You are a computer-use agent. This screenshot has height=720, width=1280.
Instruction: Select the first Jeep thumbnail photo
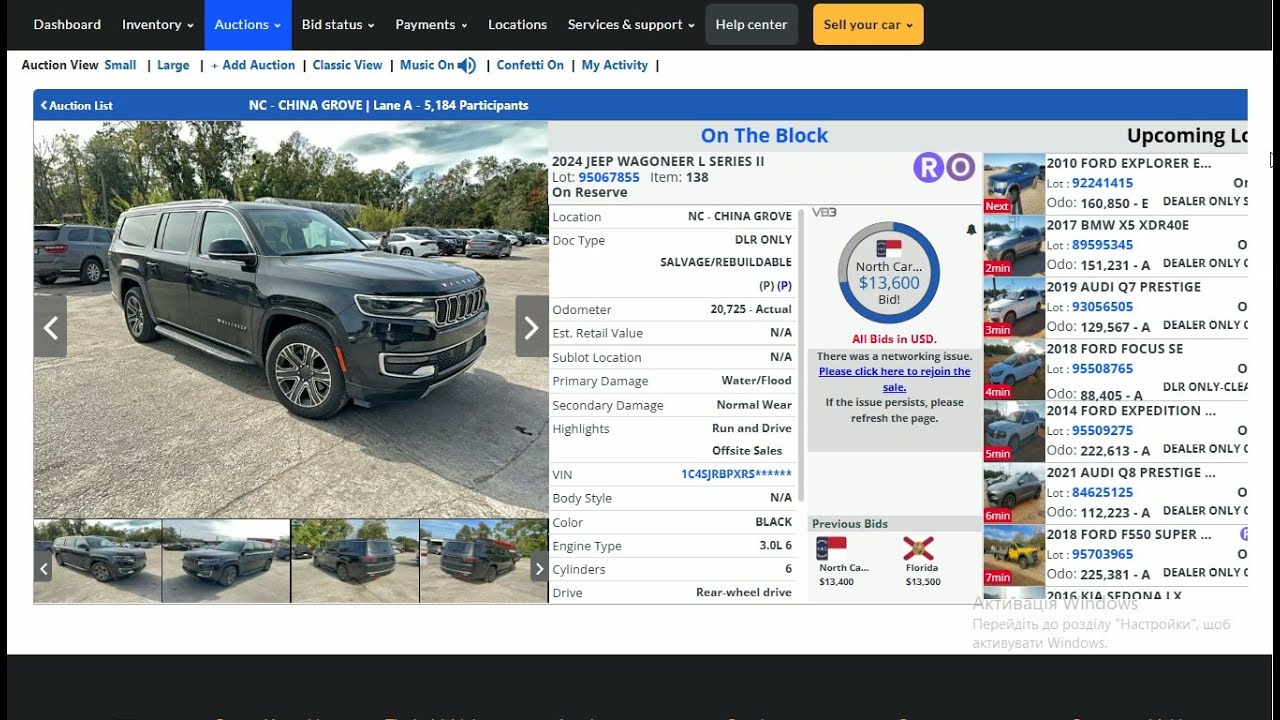point(98,560)
